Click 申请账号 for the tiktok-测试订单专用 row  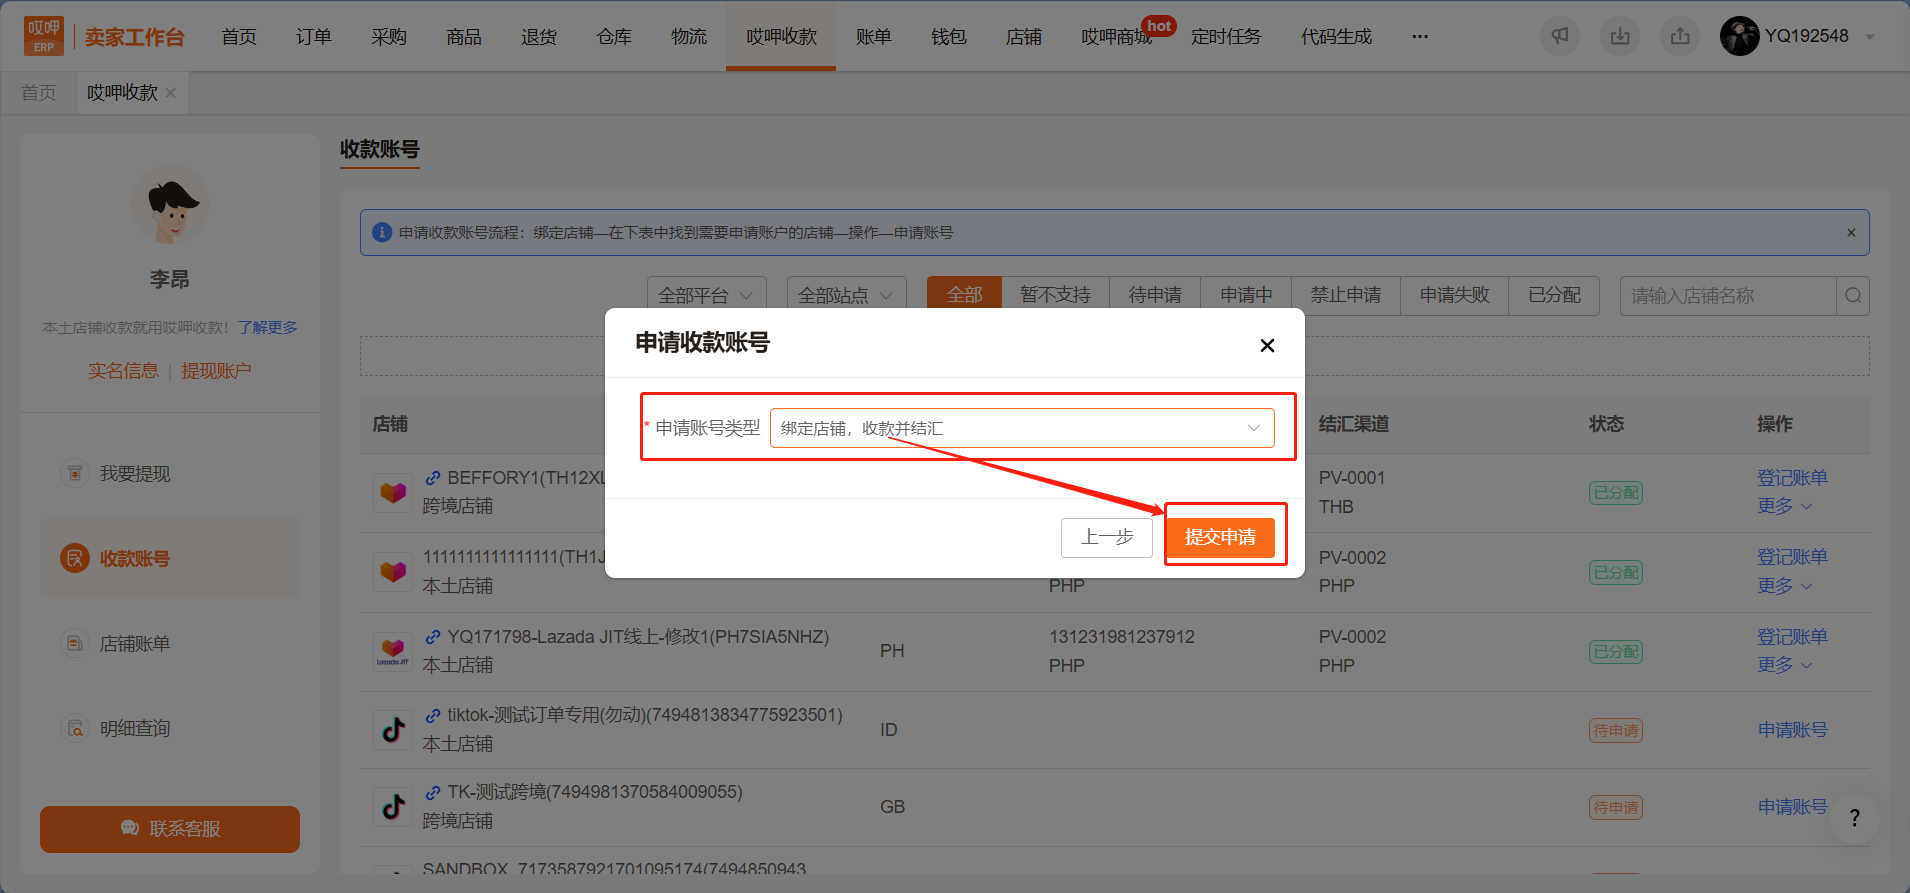pyautogui.click(x=1792, y=730)
